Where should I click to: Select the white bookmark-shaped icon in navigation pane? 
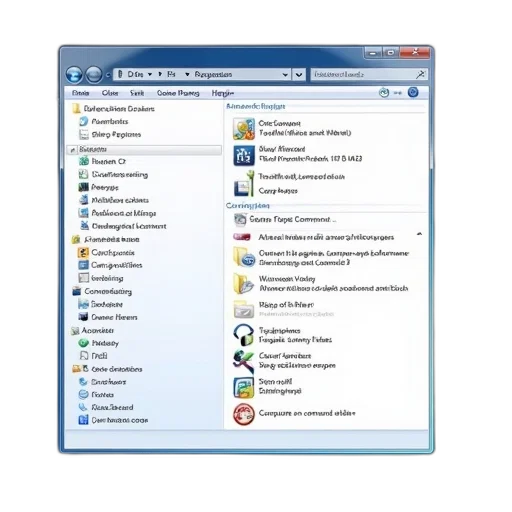coord(84,356)
